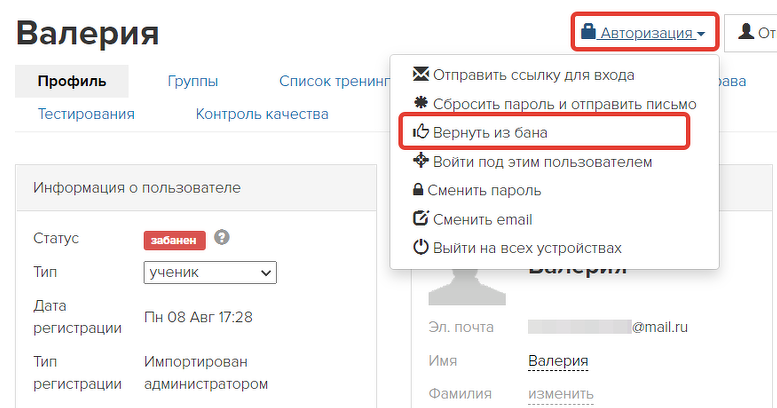The height and width of the screenshot is (408, 777).
Task: Click the Информация о пользователе panel header
Action: click(196, 188)
